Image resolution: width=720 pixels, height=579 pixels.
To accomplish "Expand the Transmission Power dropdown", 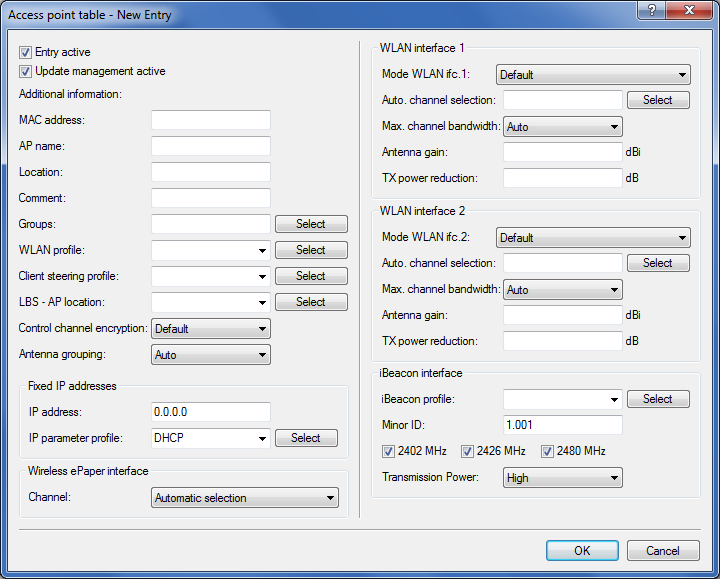I will point(563,478).
